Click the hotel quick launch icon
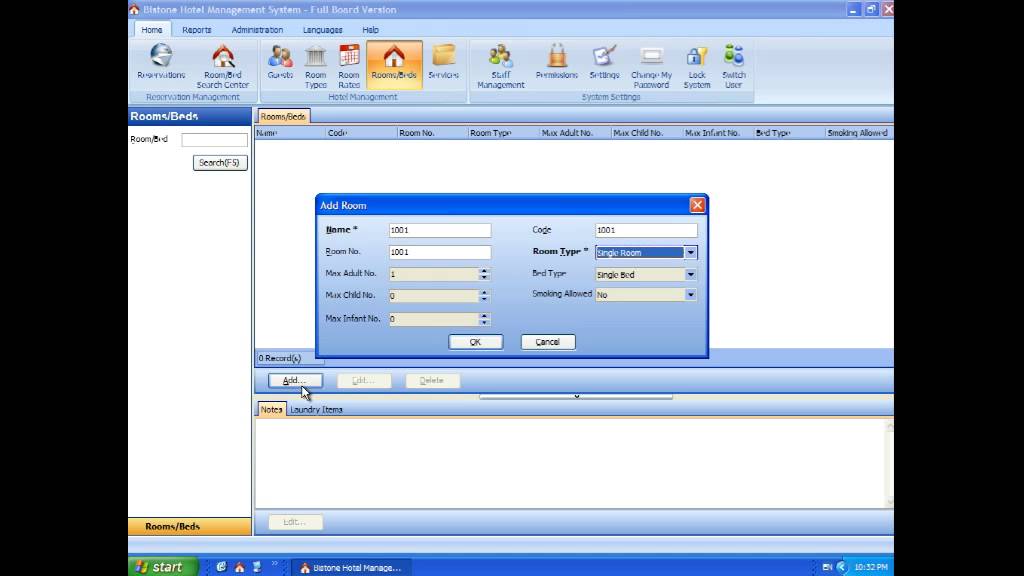Screen dimensions: 1024x576 click(x=240, y=567)
